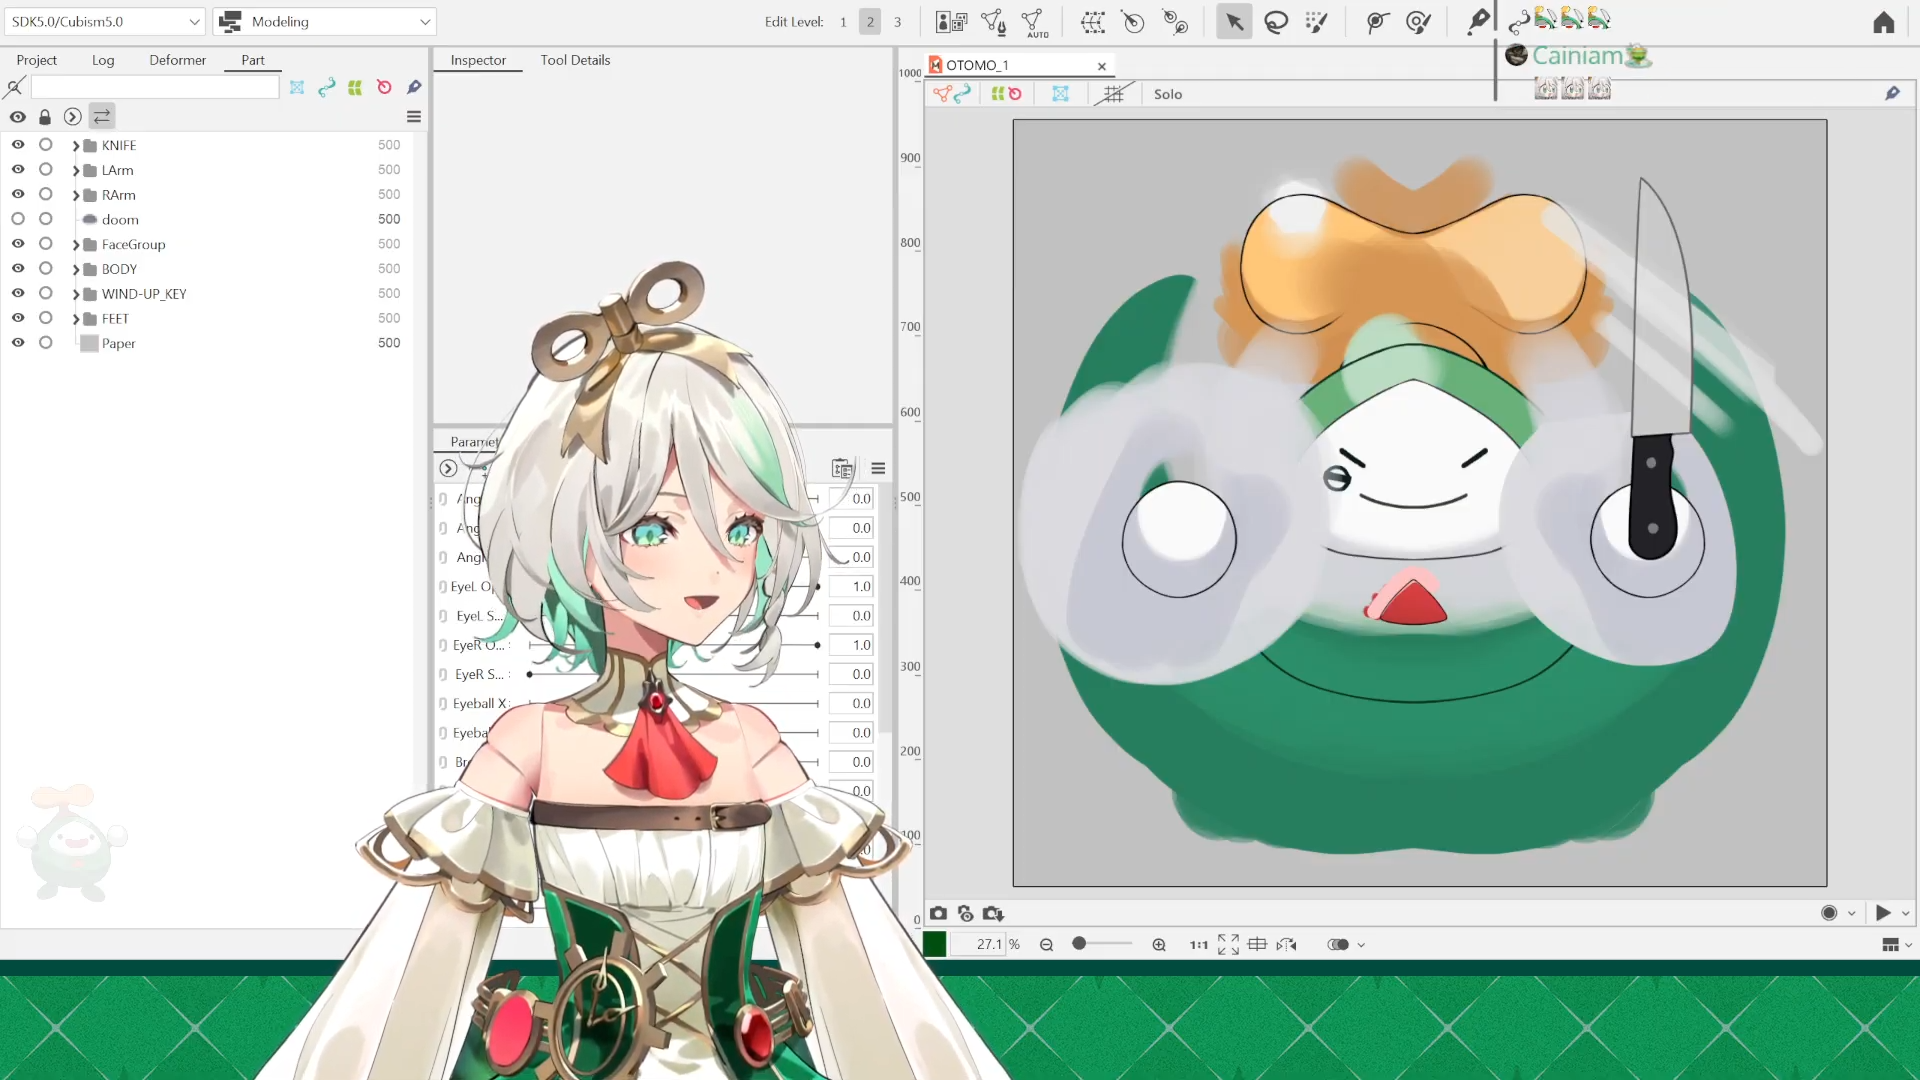
Task: Select the Lasso selection tool
Action: pyautogui.click(x=1276, y=22)
